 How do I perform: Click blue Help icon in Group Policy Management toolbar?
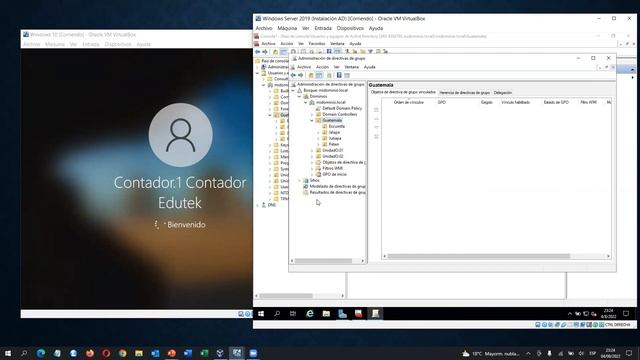click(x=339, y=75)
